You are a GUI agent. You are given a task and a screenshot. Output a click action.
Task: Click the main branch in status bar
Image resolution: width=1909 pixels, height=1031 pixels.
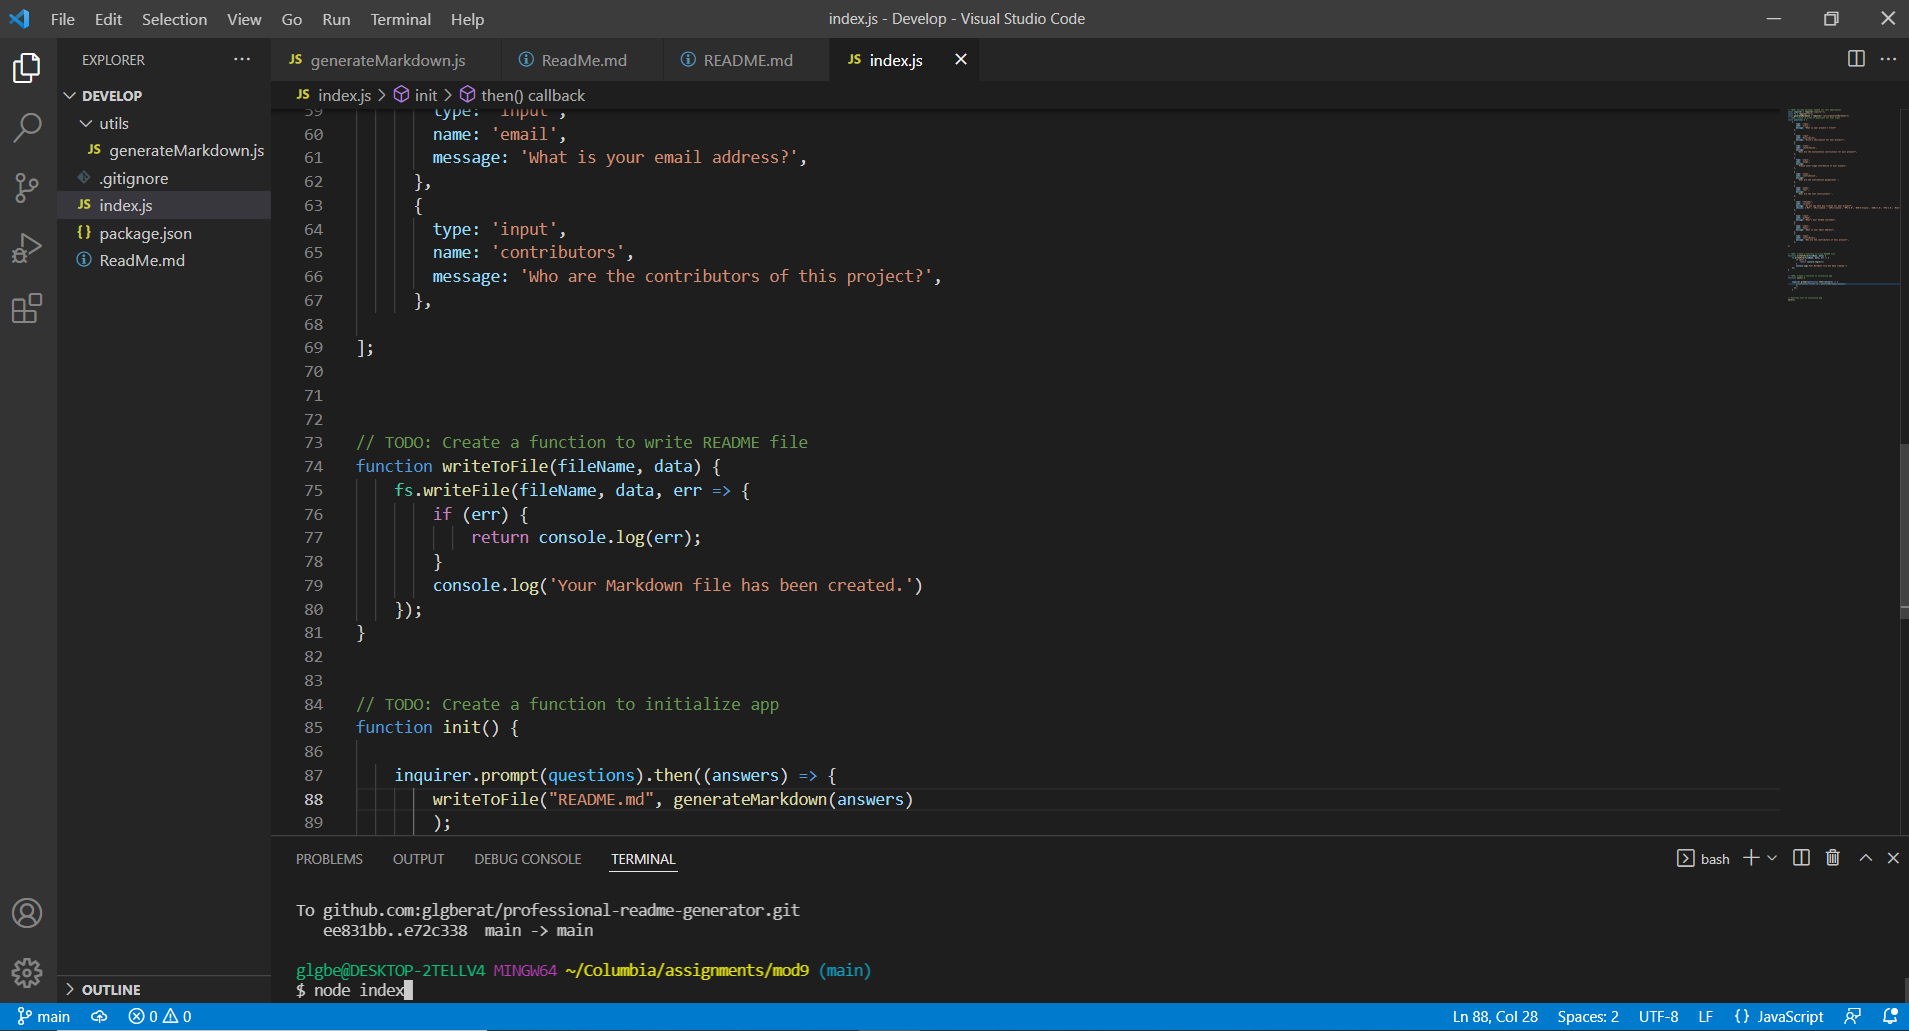click(x=44, y=1016)
